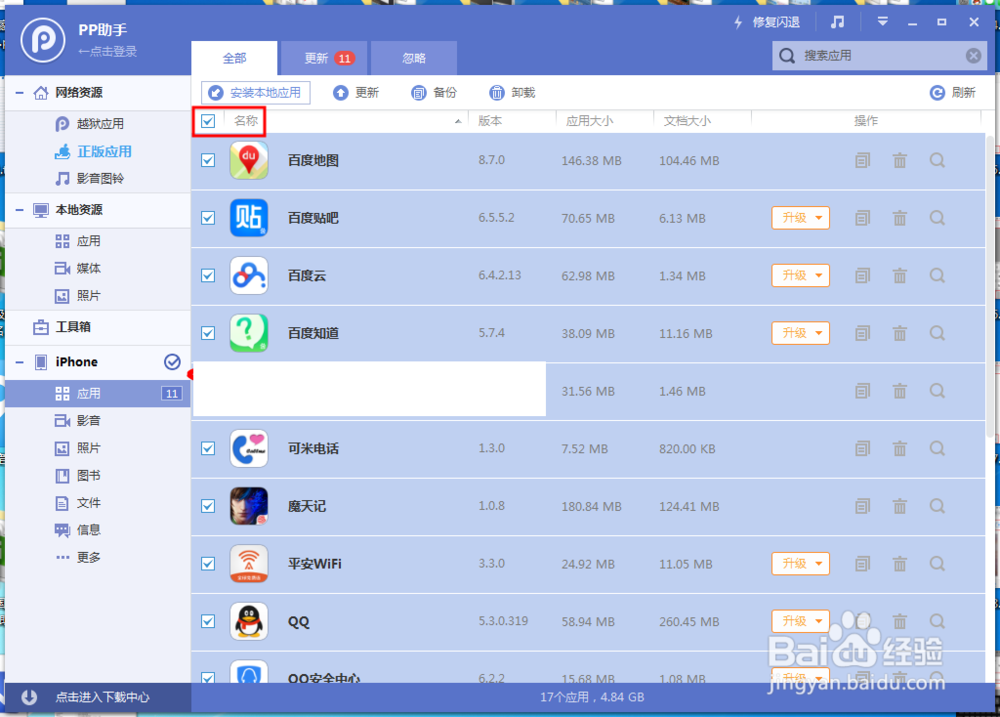Switch to the 更新 tab
Image resolution: width=1000 pixels, height=717 pixels.
click(x=324, y=58)
